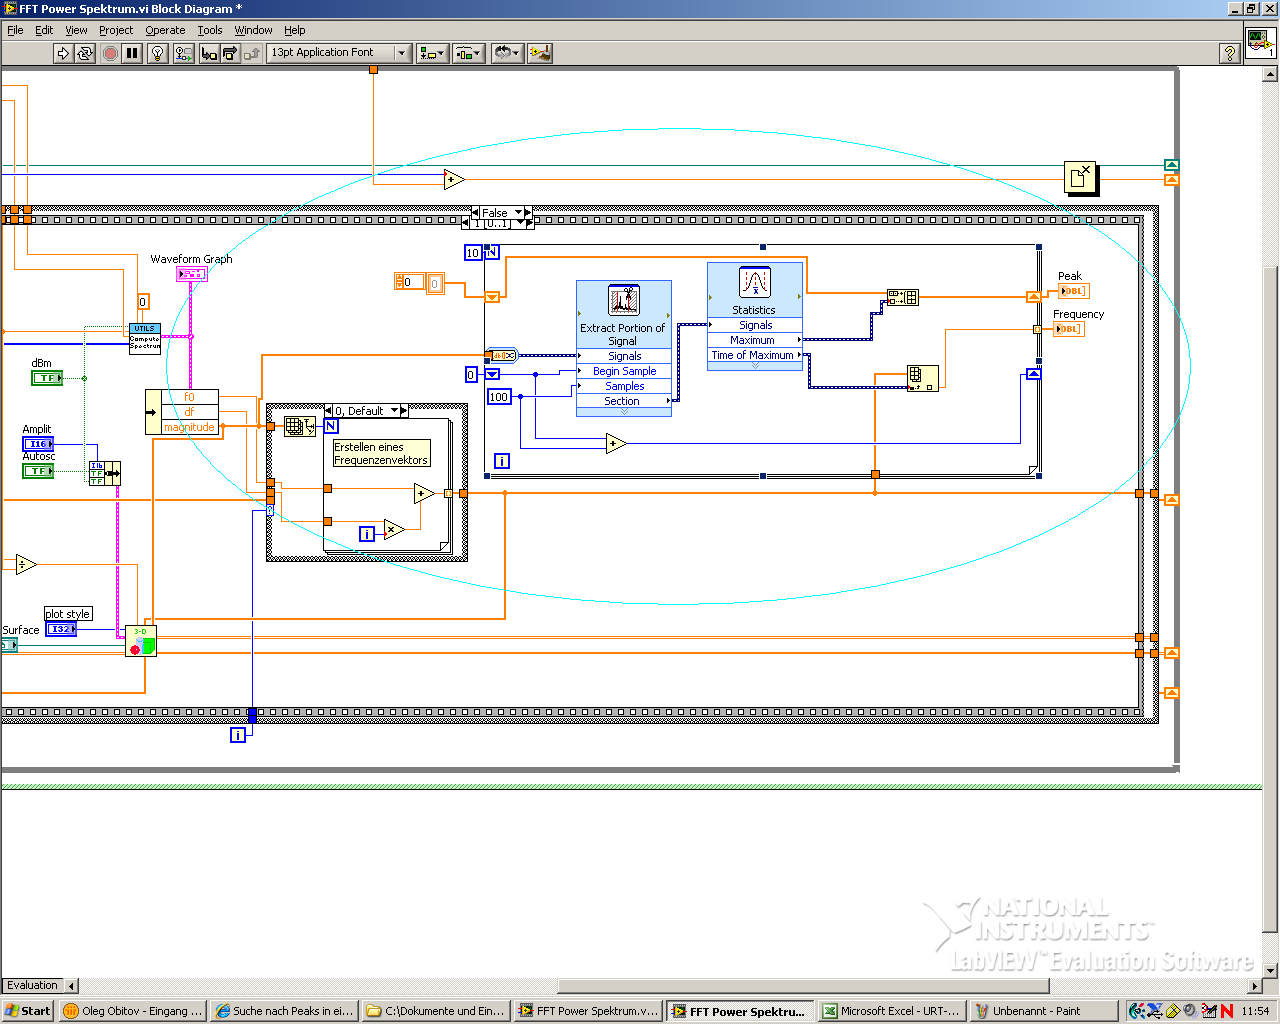Screen dimensions: 1280x1024
Task: Toggle Highlight Execution light bulb
Action: click(157, 53)
